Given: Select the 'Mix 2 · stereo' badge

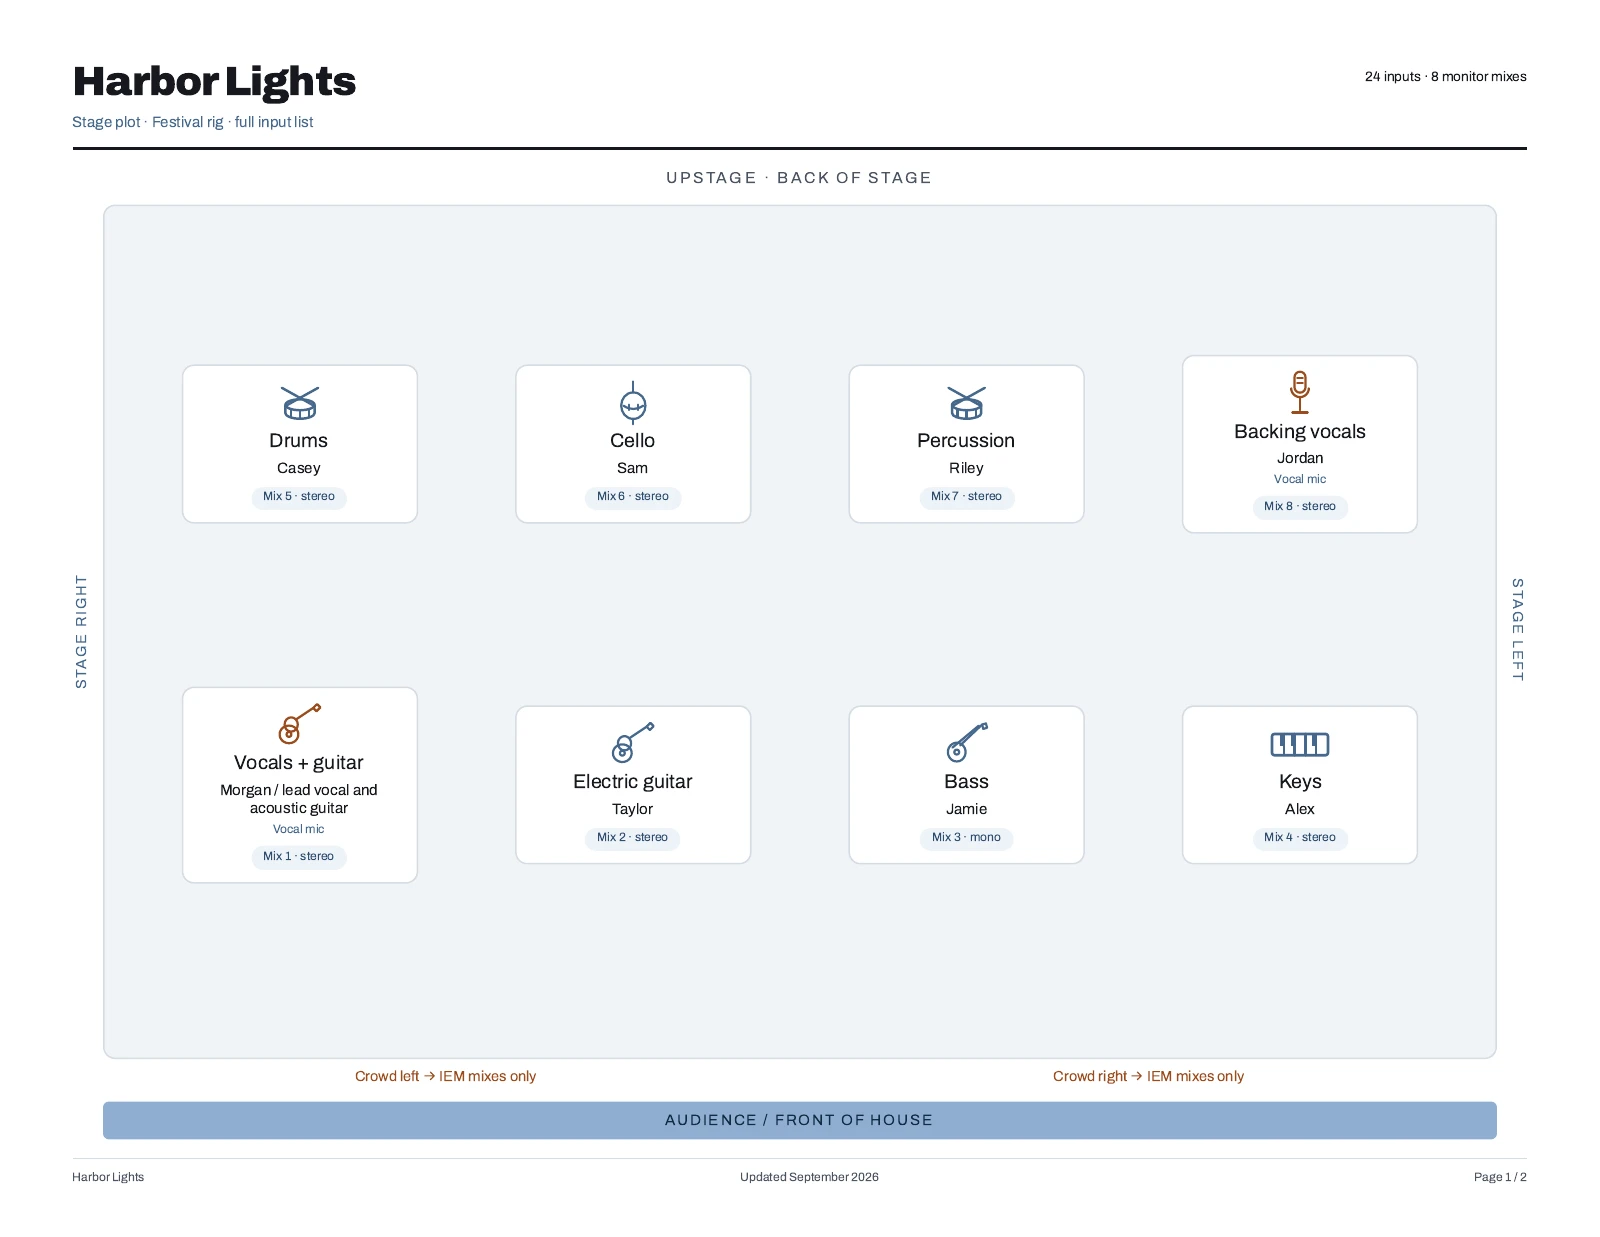Looking at the screenshot, I should 633,838.
